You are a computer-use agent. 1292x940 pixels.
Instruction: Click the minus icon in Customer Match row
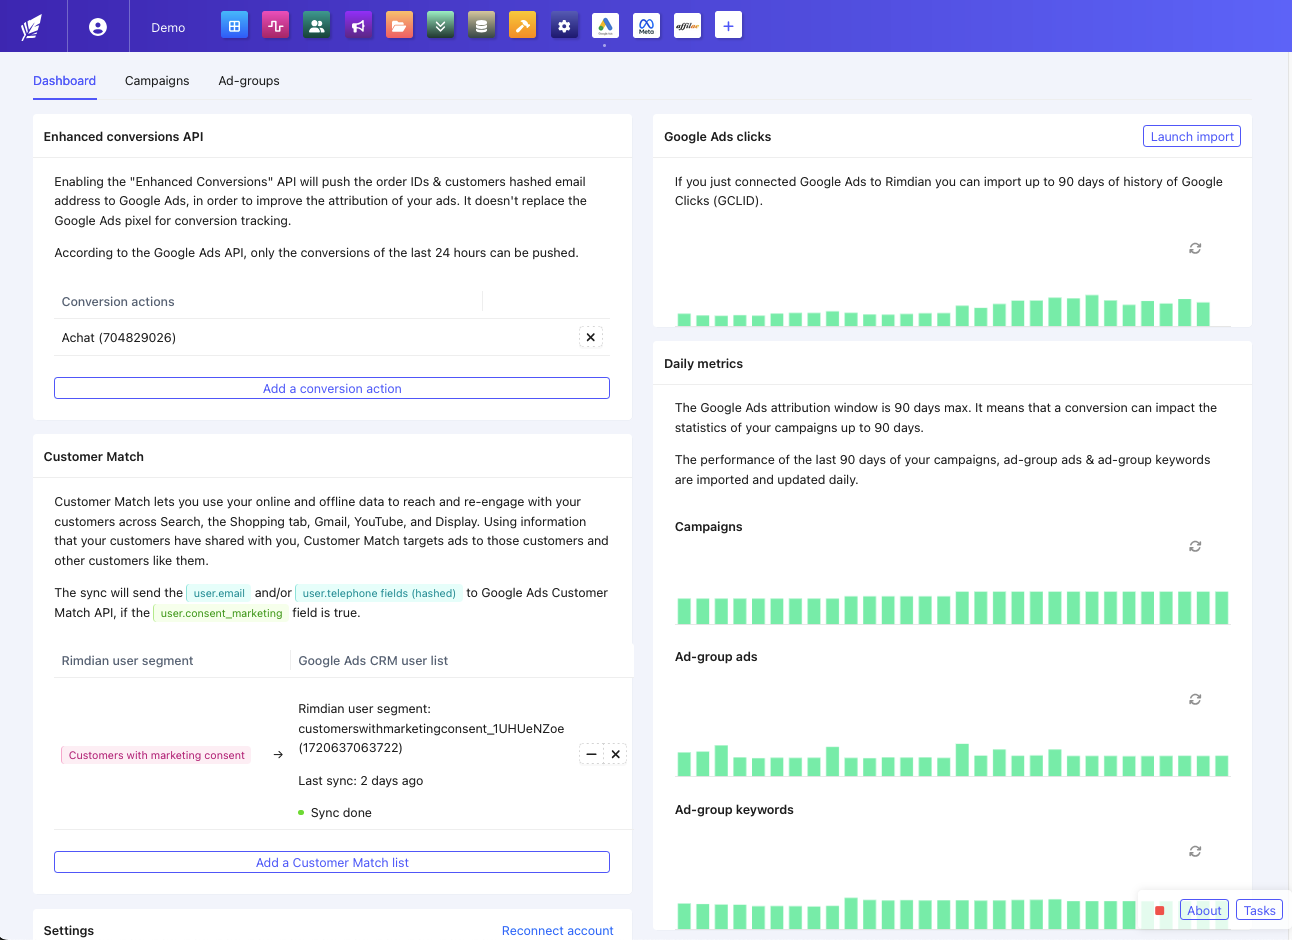(591, 754)
